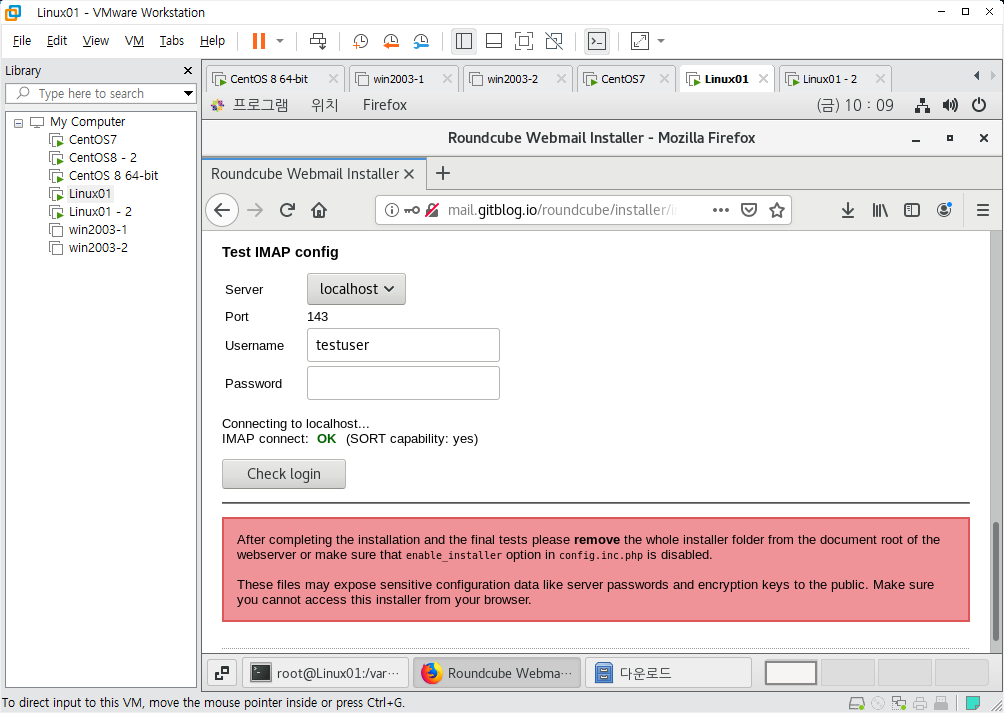Bookmark this page with star icon
Screen dimensions: 1004x713
pos(777,210)
